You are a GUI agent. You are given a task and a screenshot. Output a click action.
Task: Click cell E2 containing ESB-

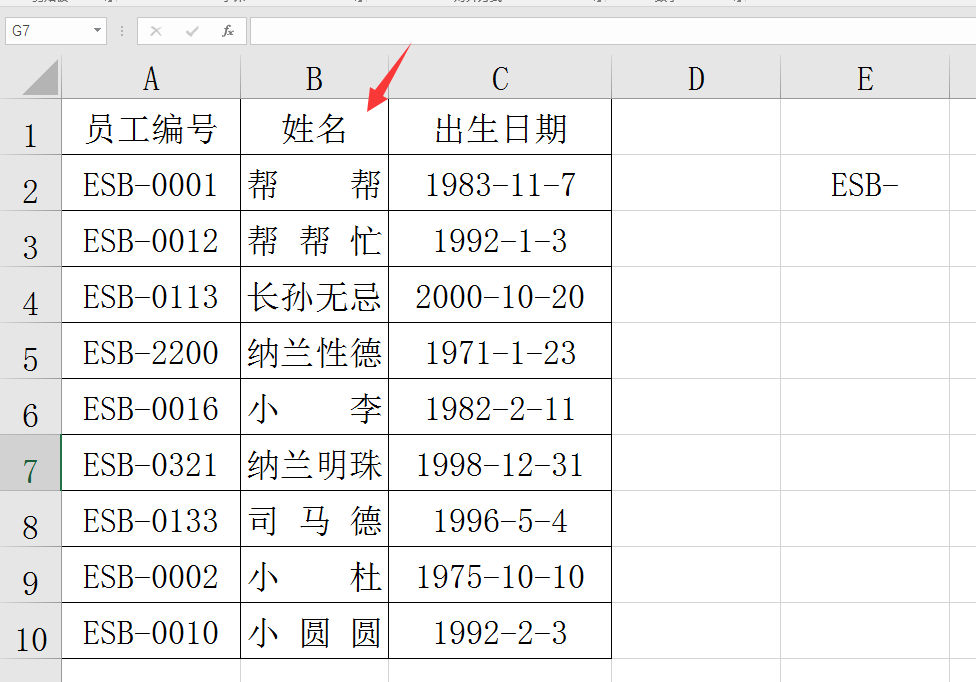pyautogui.click(x=865, y=184)
